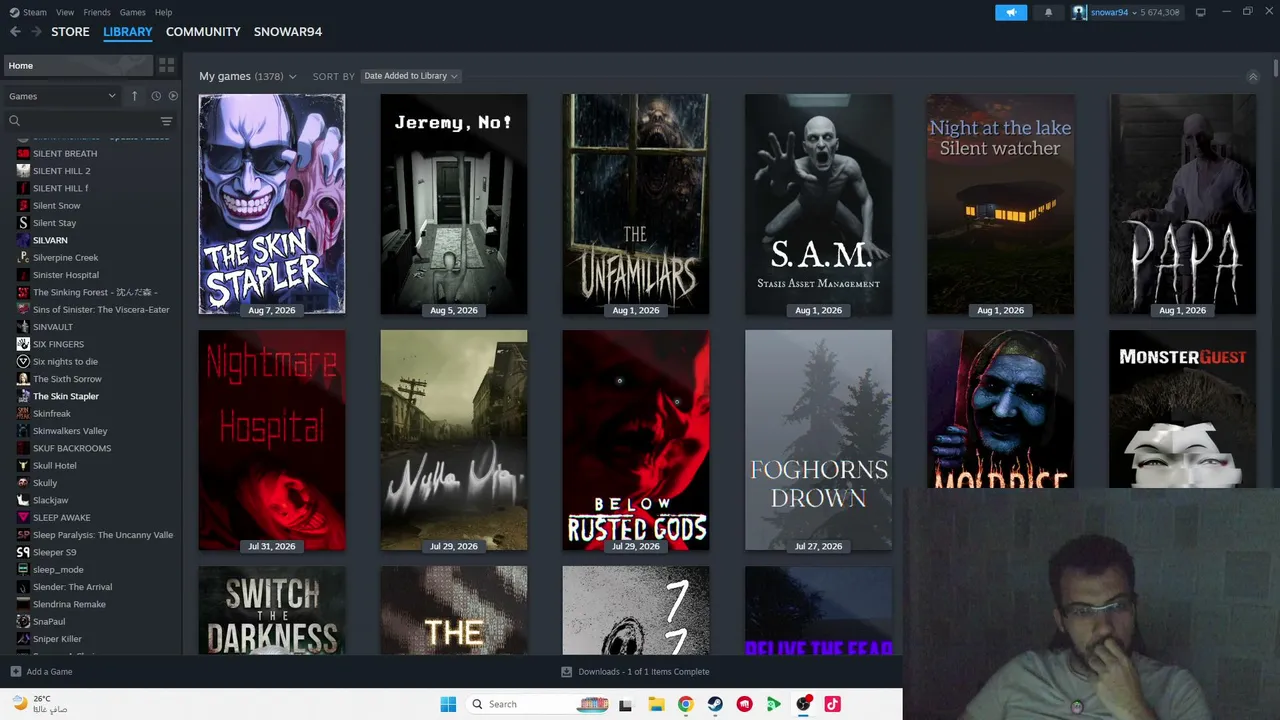Viewport: 1280px width, 720px height.
Task: Open the Below Rusted Gods game cover
Action: (x=636, y=441)
